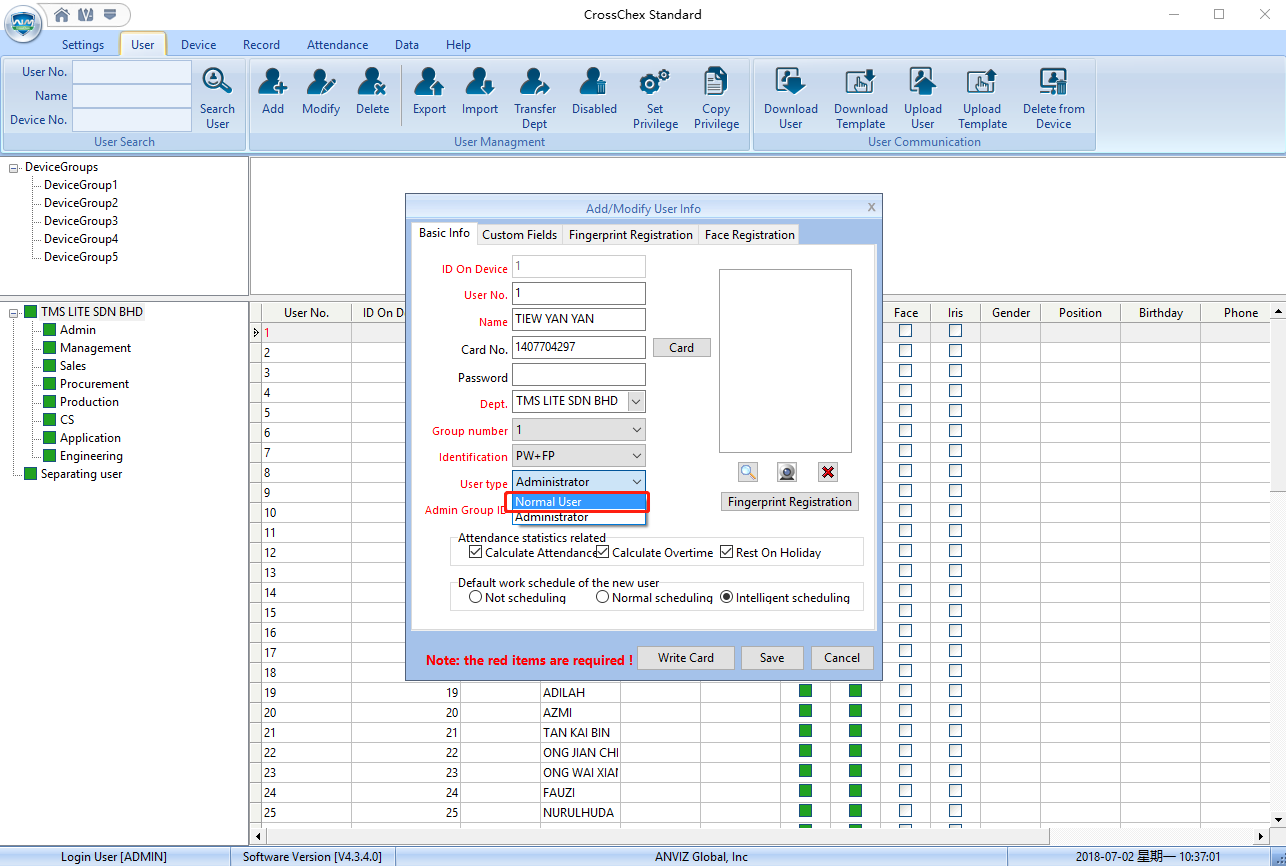The height and width of the screenshot is (866, 1286).
Task: Select the Not scheduling radio button
Action: coord(476,596)
